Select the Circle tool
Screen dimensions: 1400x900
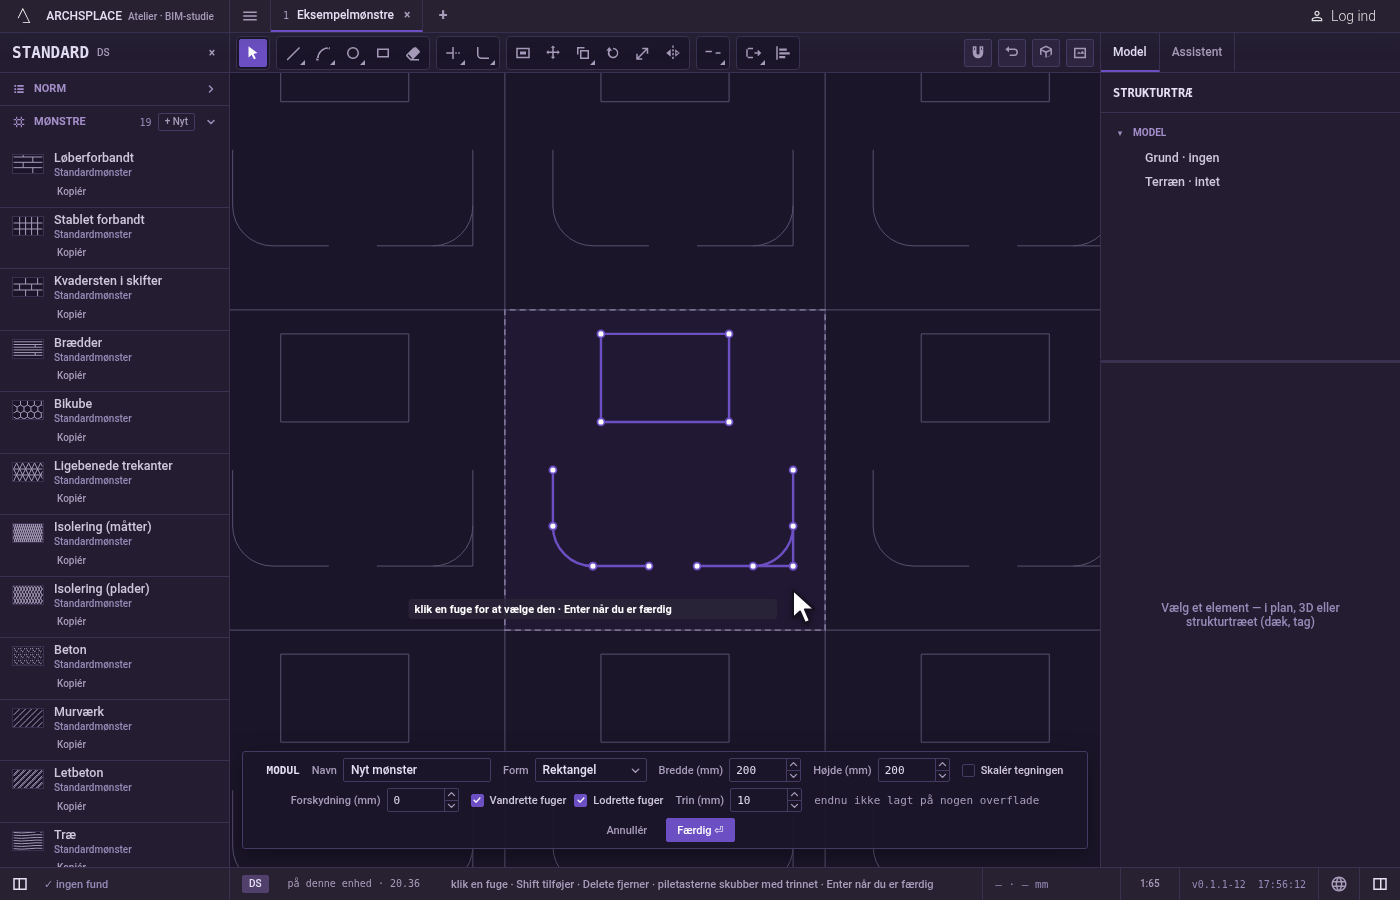coord(353,53)
